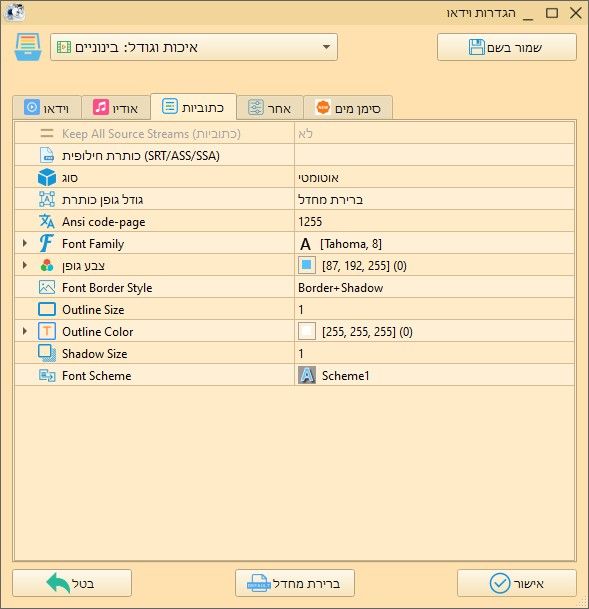The width and height of the screenshot is (589, 609).
Task: Open the איכות וגודל quality dropdown
Action: 194,47
